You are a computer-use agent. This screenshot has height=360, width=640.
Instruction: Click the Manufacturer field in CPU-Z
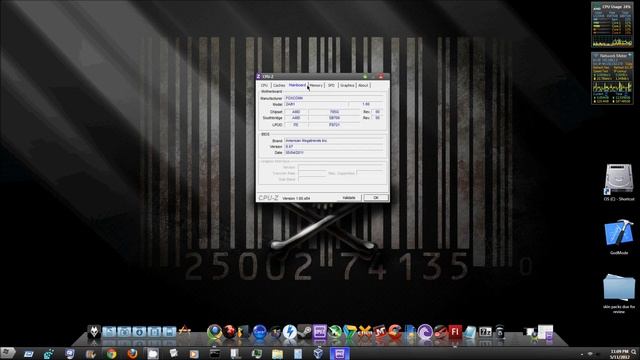tap(334, 98)
